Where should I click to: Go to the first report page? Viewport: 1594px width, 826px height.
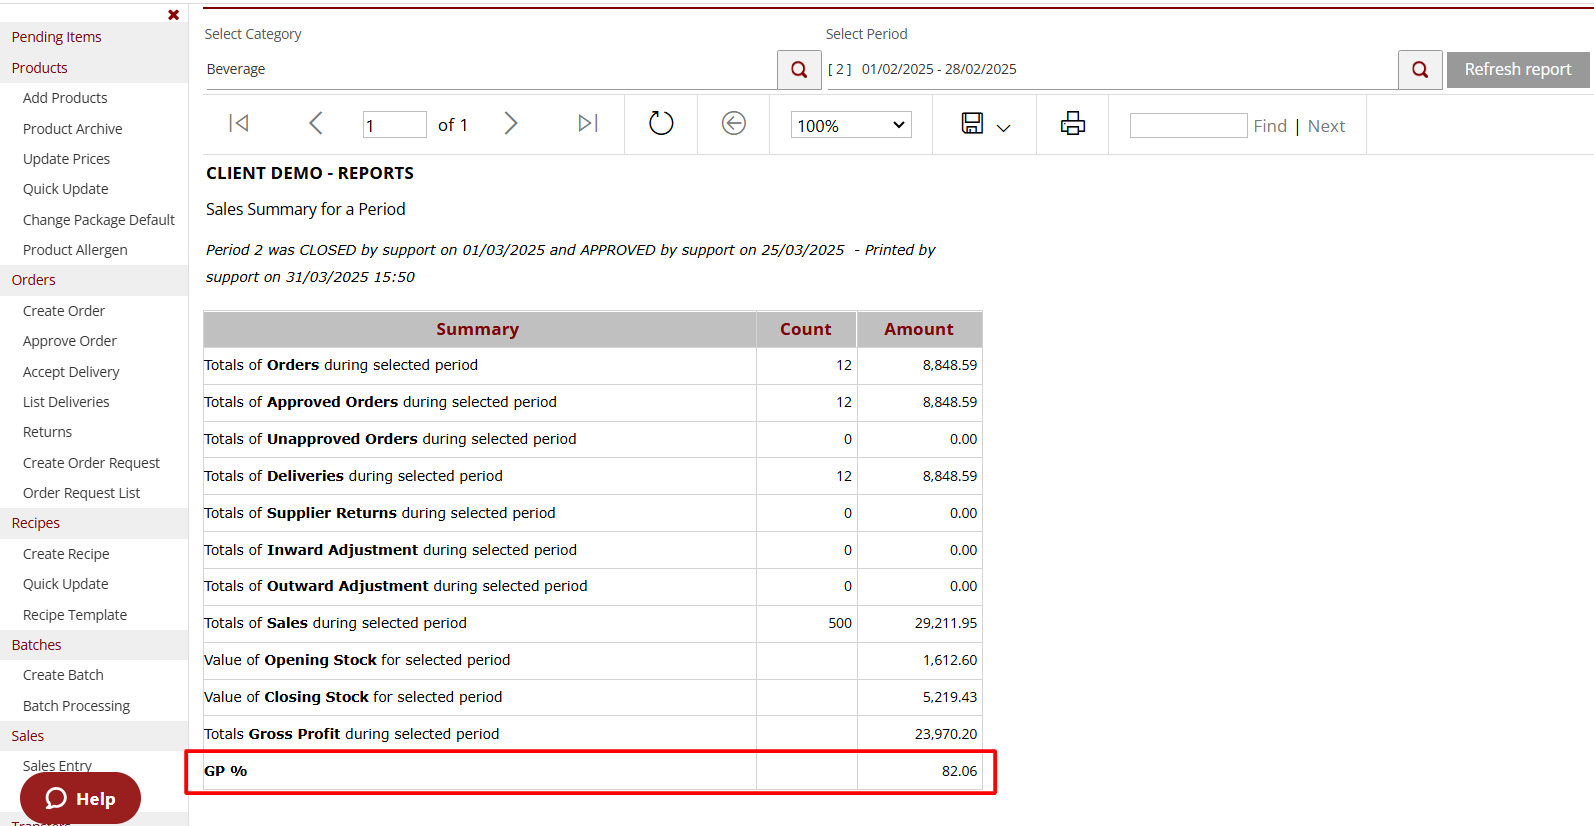(x=238, y=123)
